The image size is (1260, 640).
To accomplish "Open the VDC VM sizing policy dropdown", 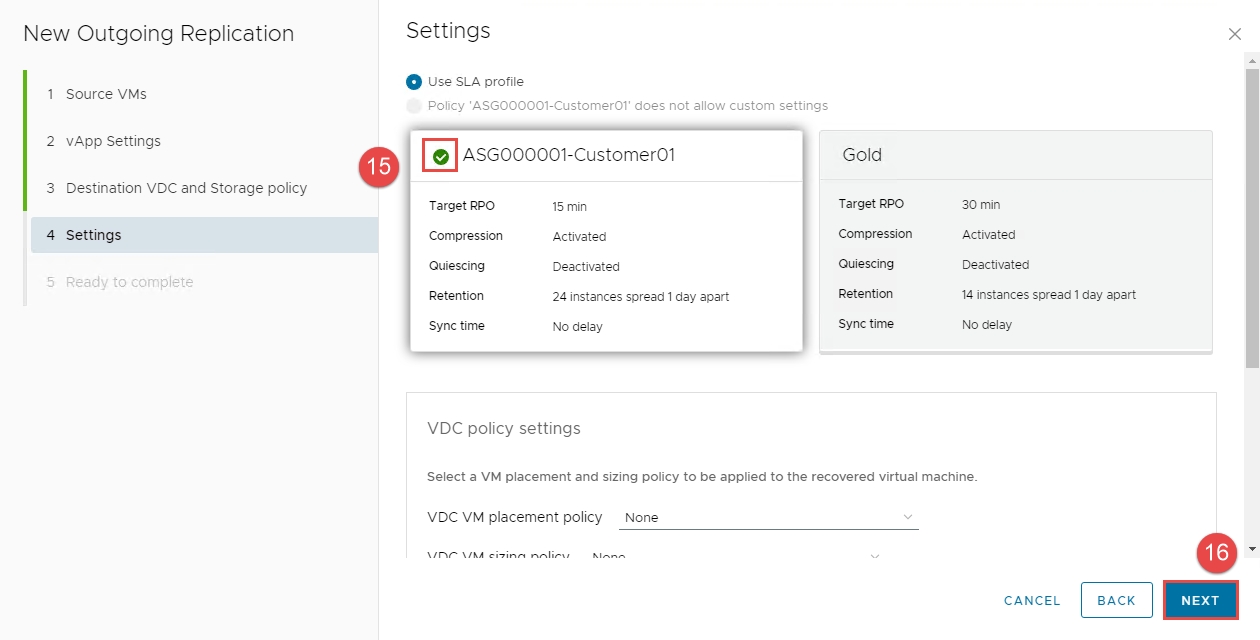I will (735, 556).
